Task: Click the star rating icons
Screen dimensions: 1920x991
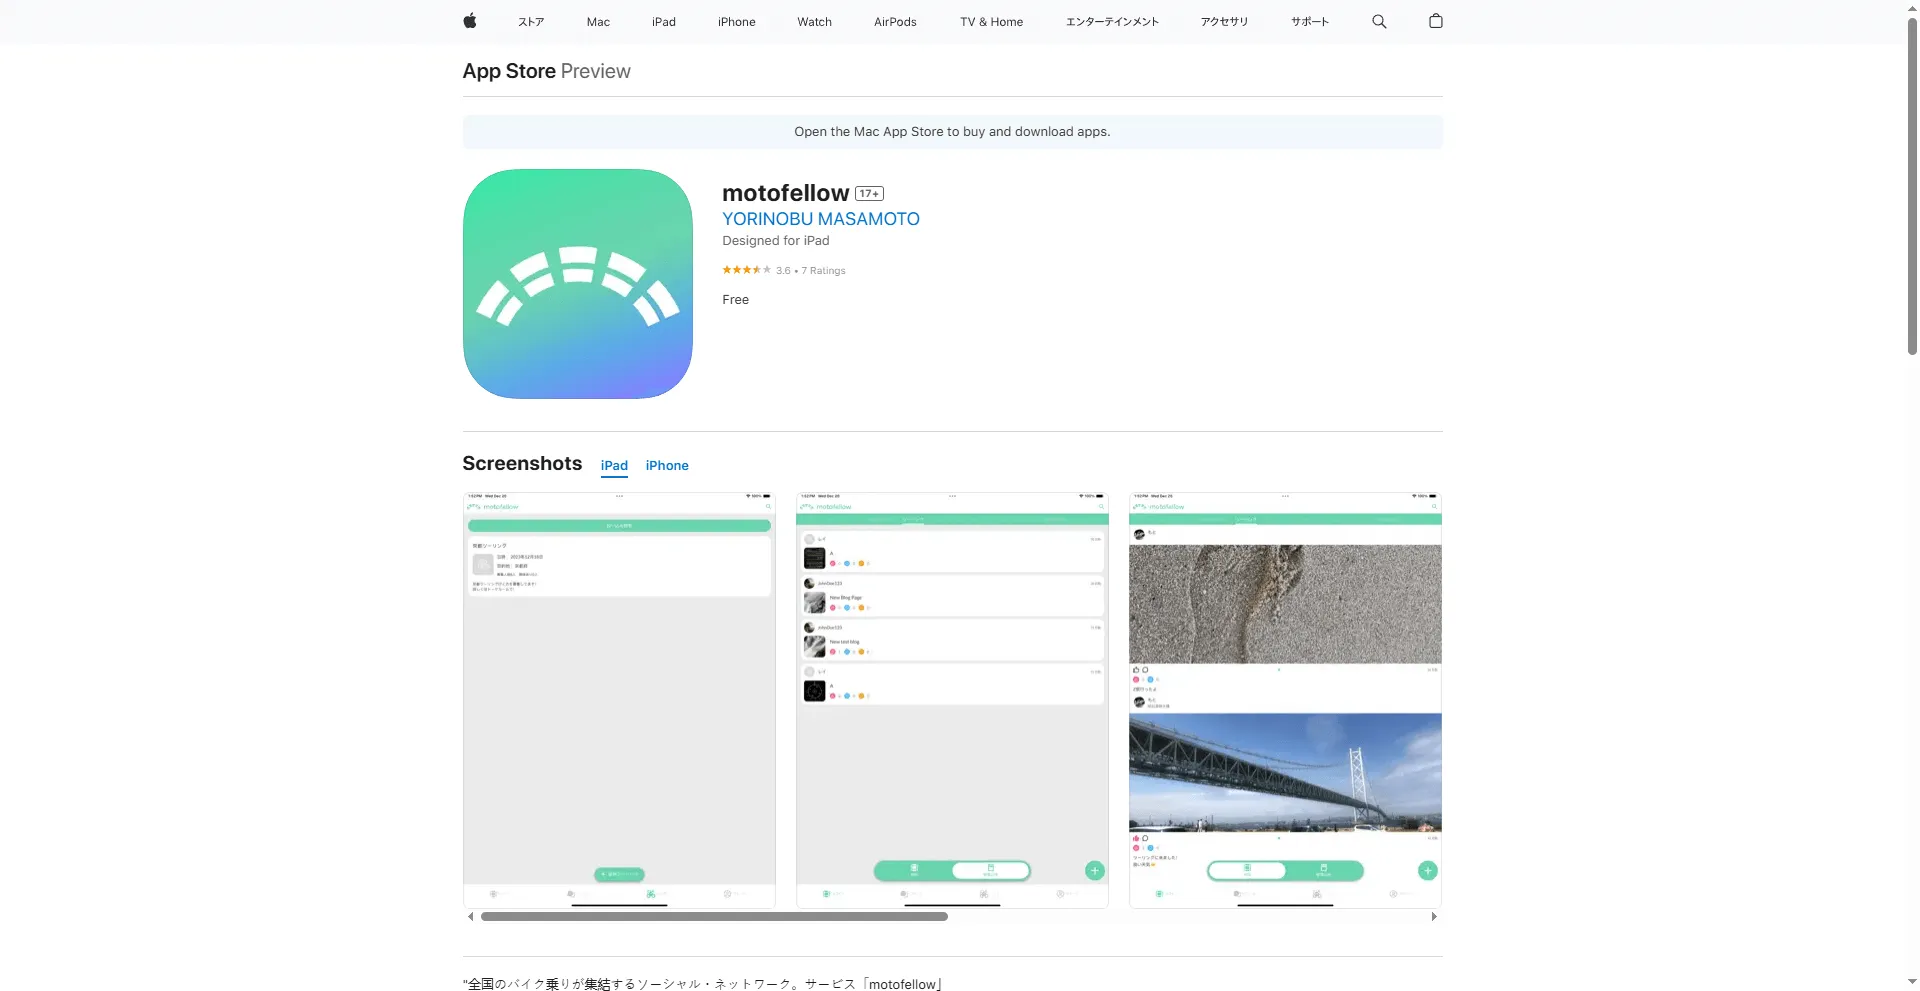Action: pyautogui.click(x=746, y=270)
